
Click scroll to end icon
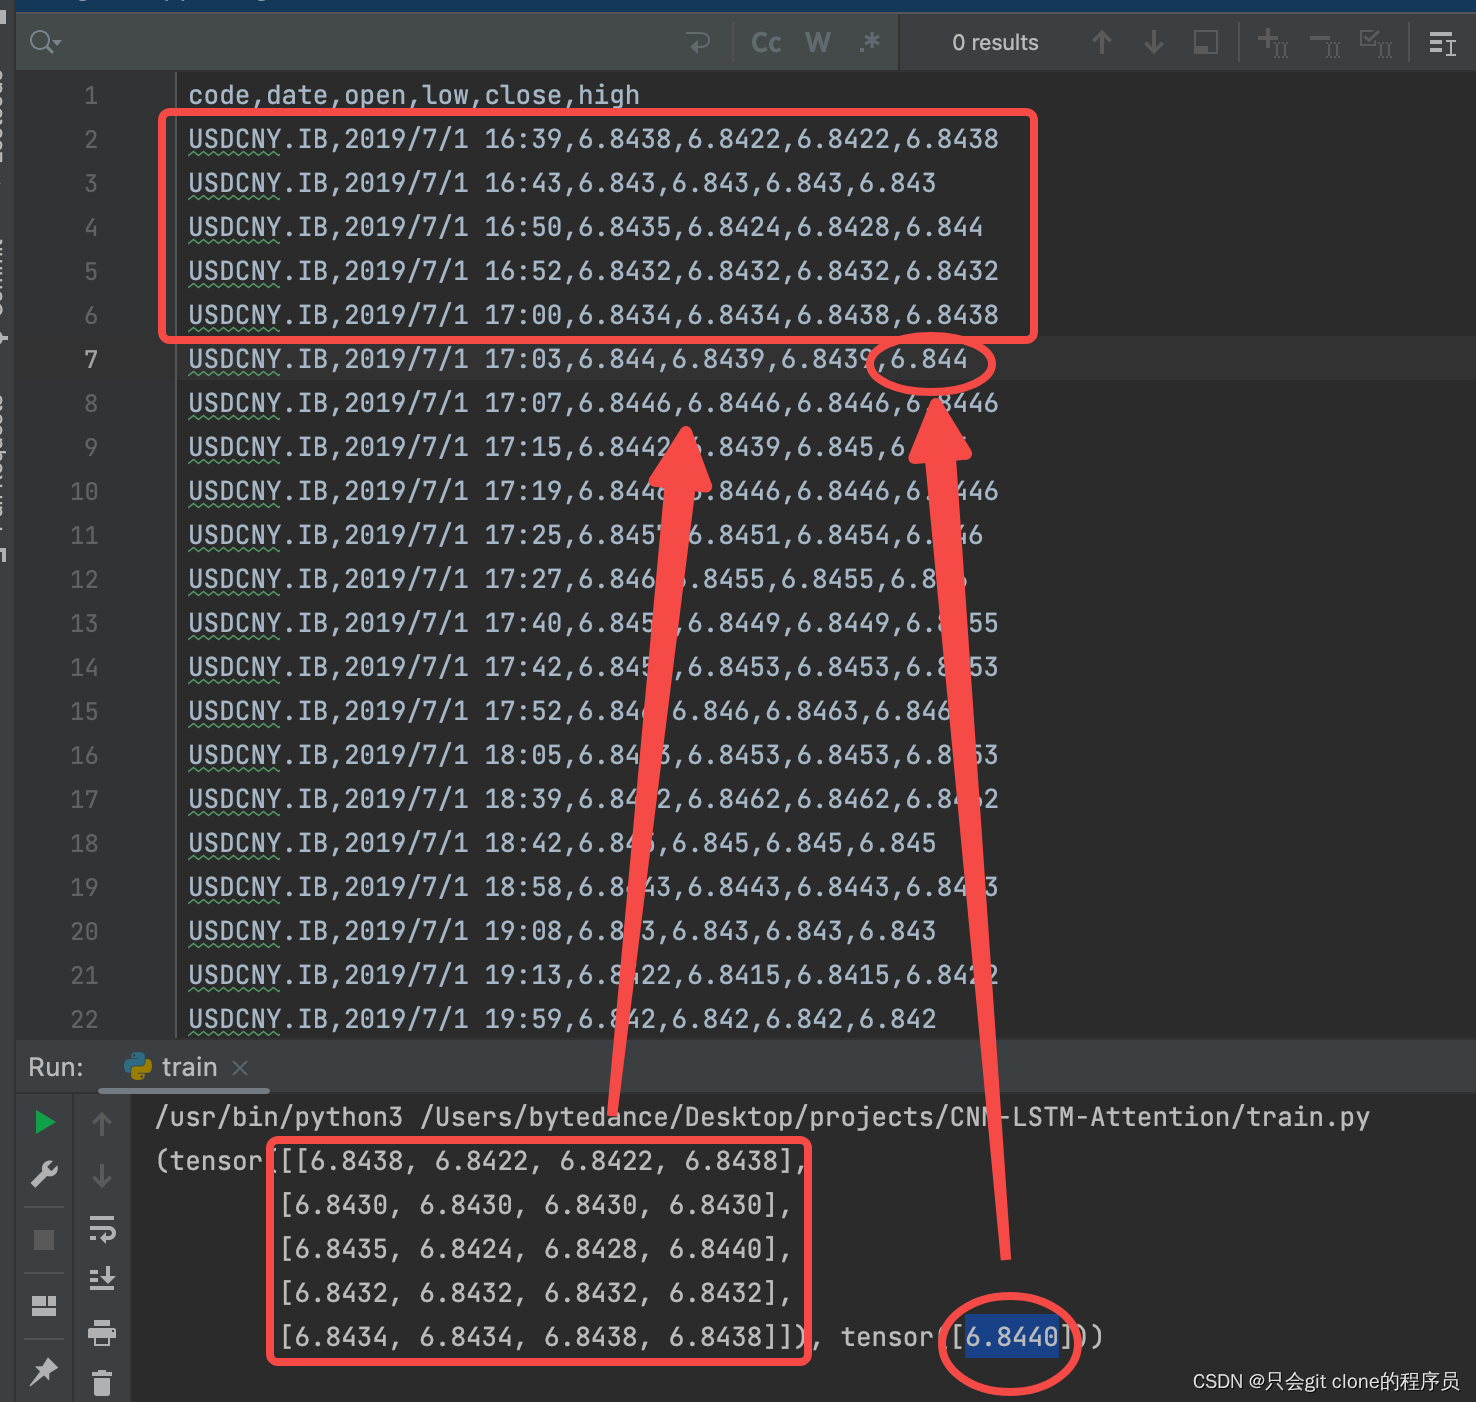click(x=102, y=1279)
